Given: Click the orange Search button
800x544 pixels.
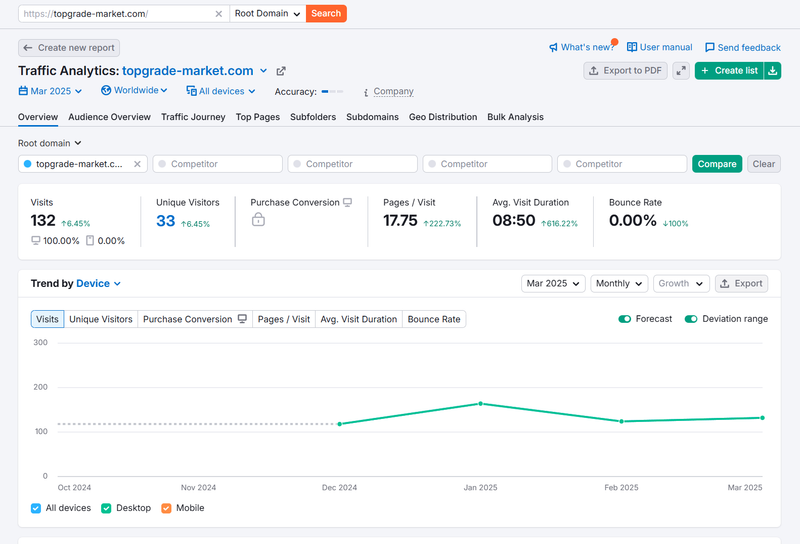Looking at the screenshot, I should point(326,14).
